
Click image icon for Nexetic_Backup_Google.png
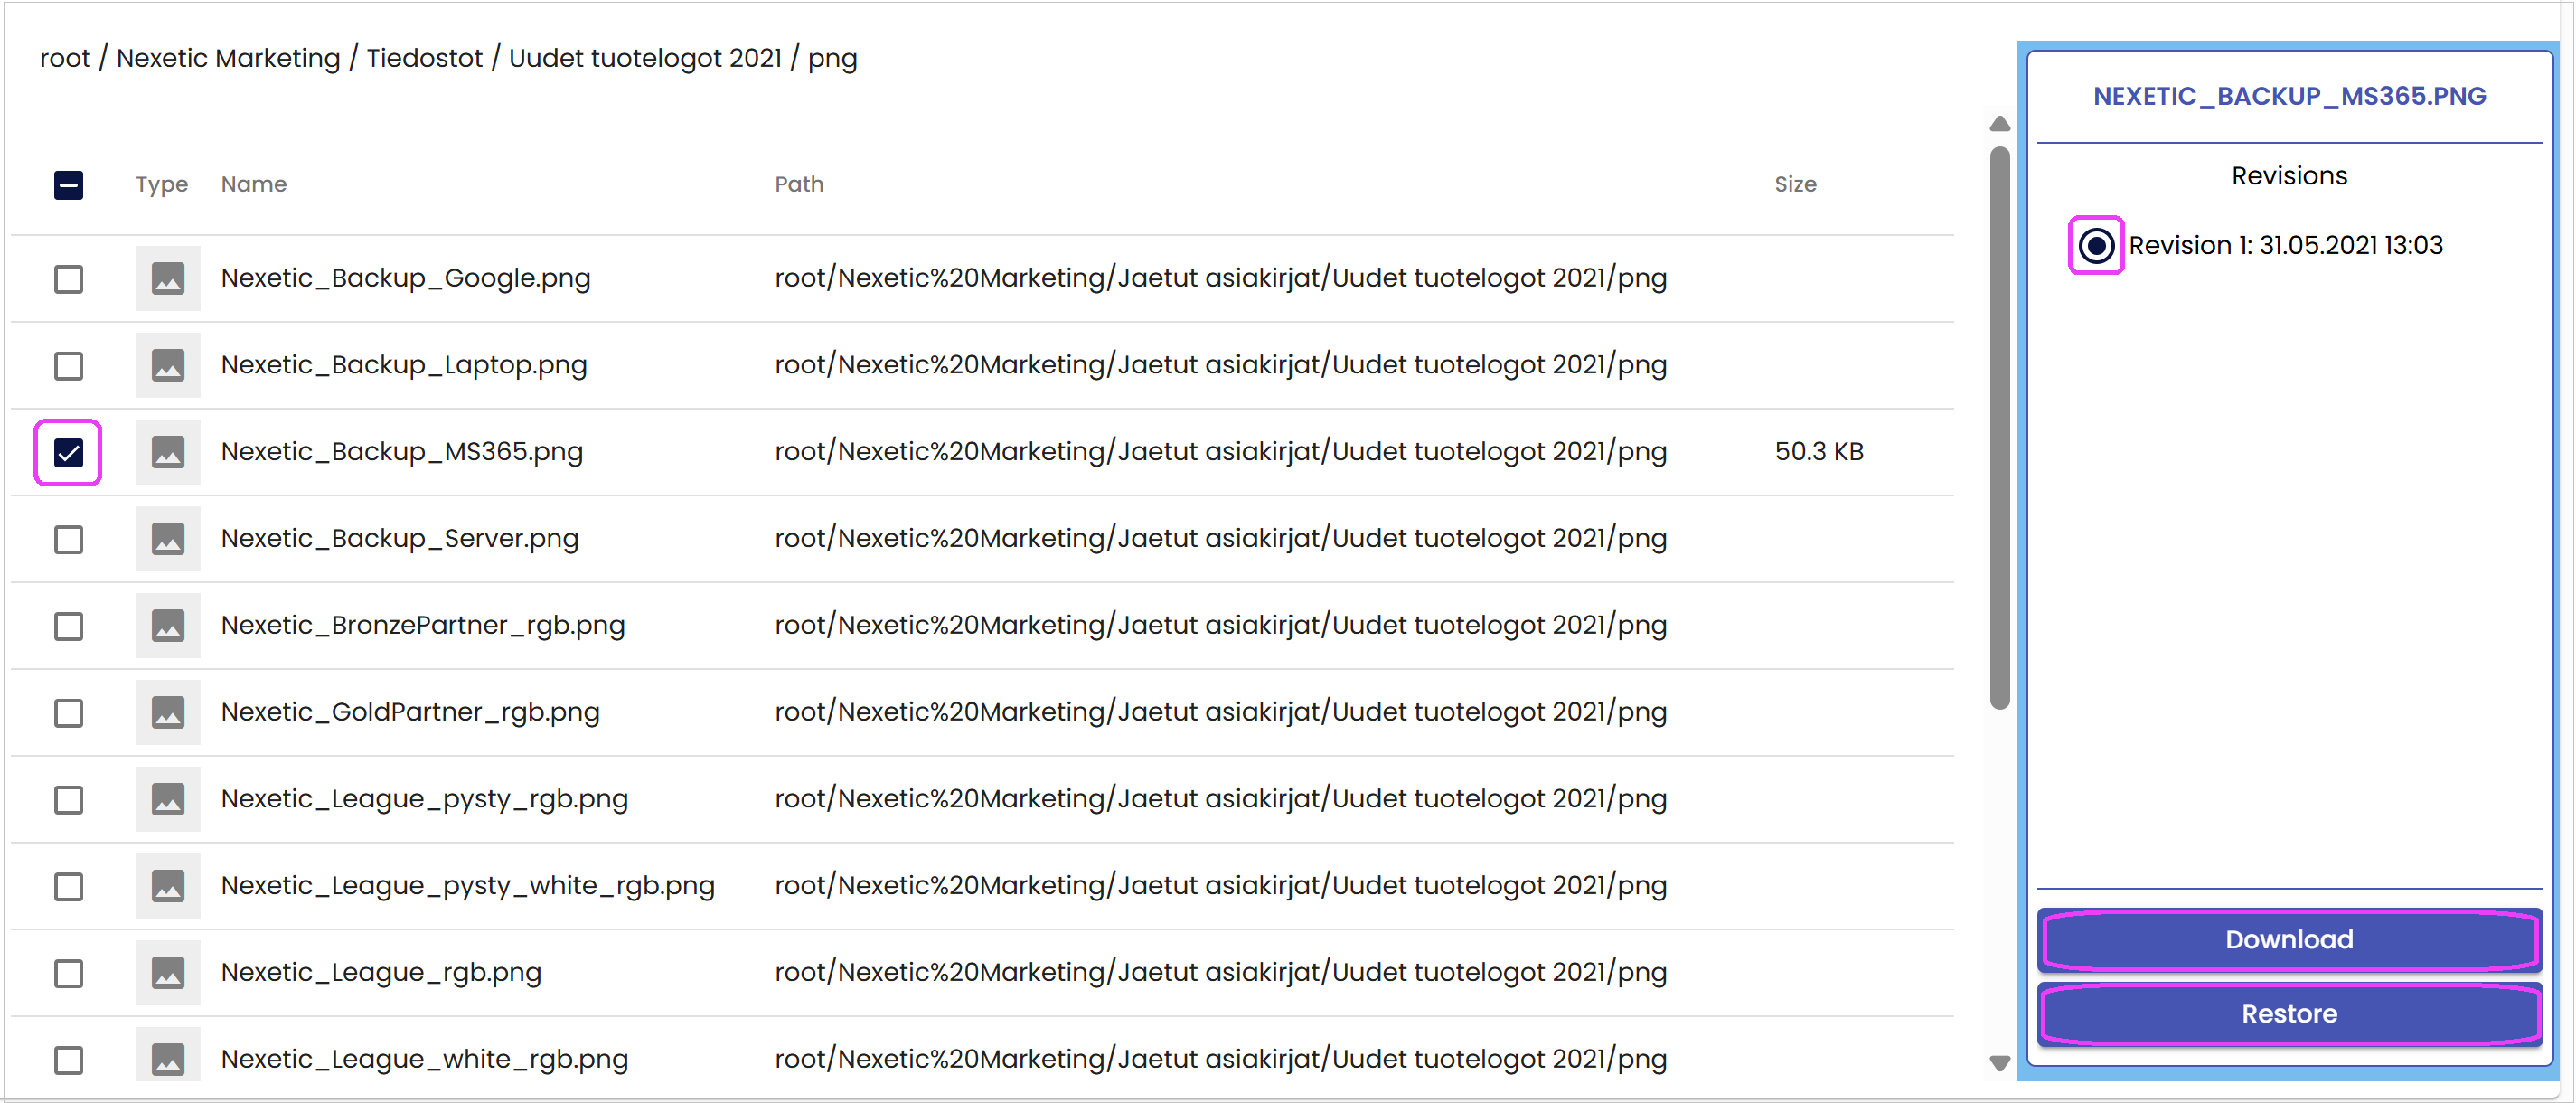[167, 278]
